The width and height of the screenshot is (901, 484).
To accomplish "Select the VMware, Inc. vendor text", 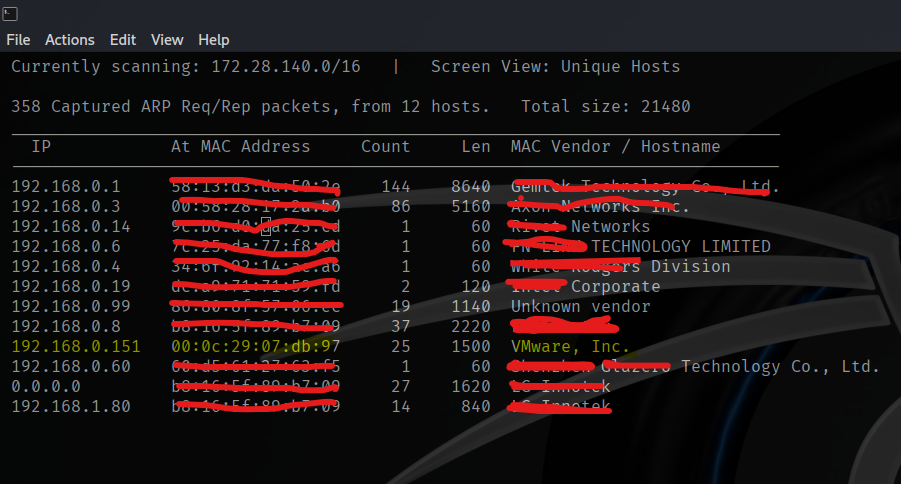I will (570, 346).
